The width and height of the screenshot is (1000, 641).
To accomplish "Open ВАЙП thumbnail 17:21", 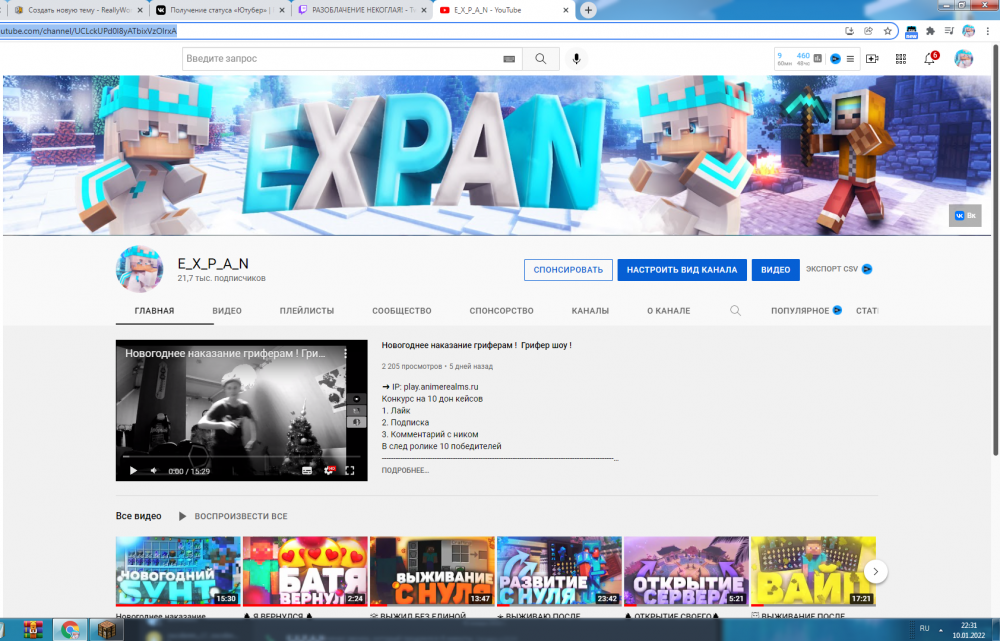I will click(x=813, y=571).
